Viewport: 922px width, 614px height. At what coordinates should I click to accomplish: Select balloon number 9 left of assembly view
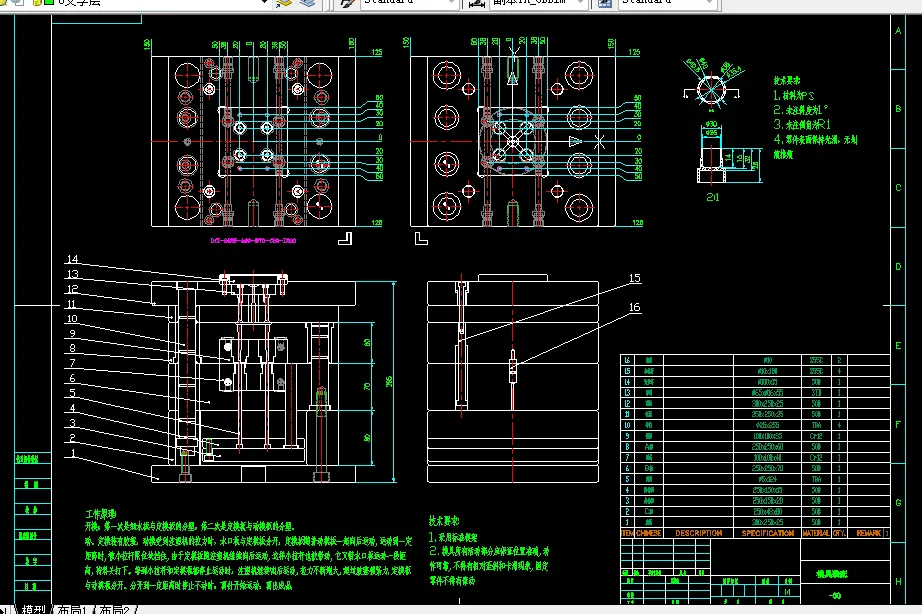(72, 333)
